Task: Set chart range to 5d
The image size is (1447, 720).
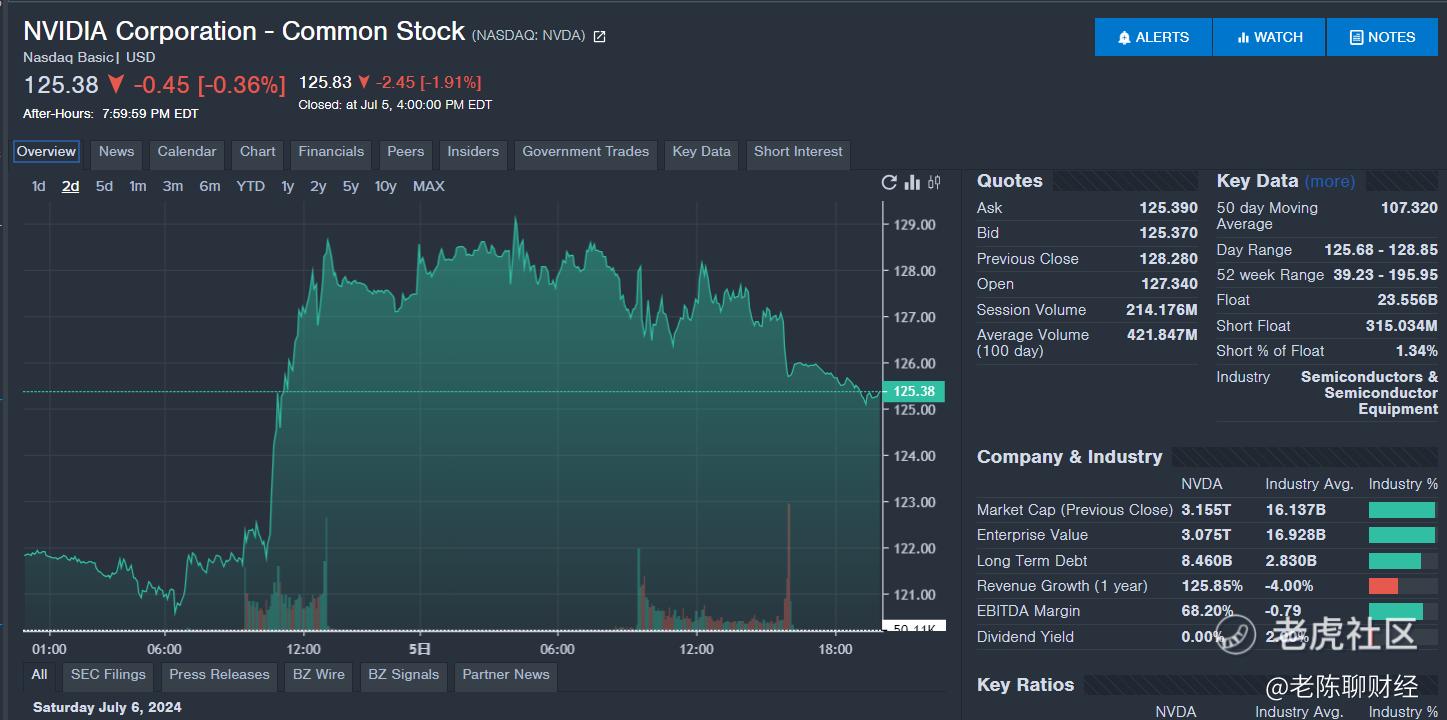Action: [104, 186]
